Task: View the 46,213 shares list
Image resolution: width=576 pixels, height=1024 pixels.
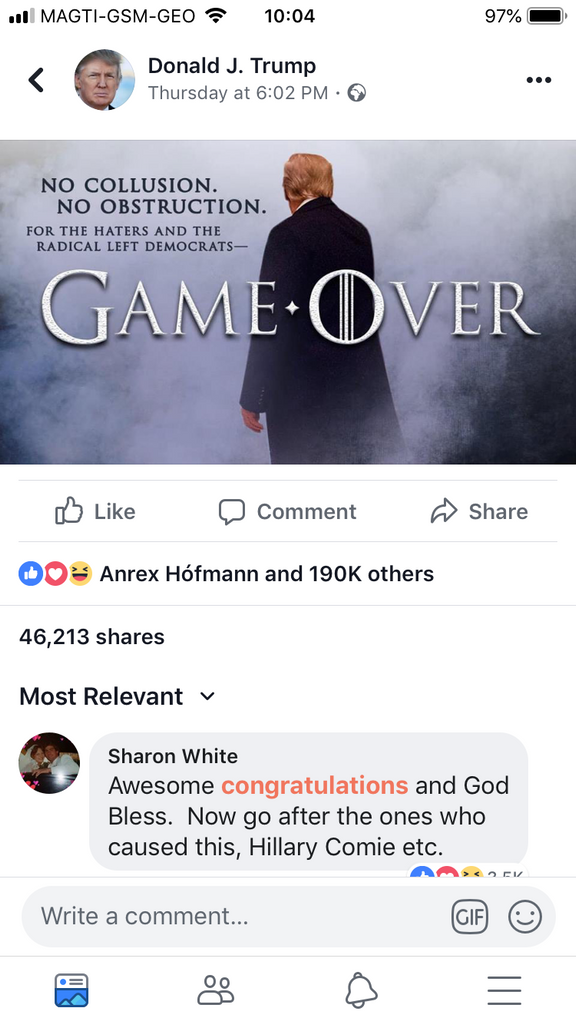Action: pyautogui.click(x=91, y=637)
